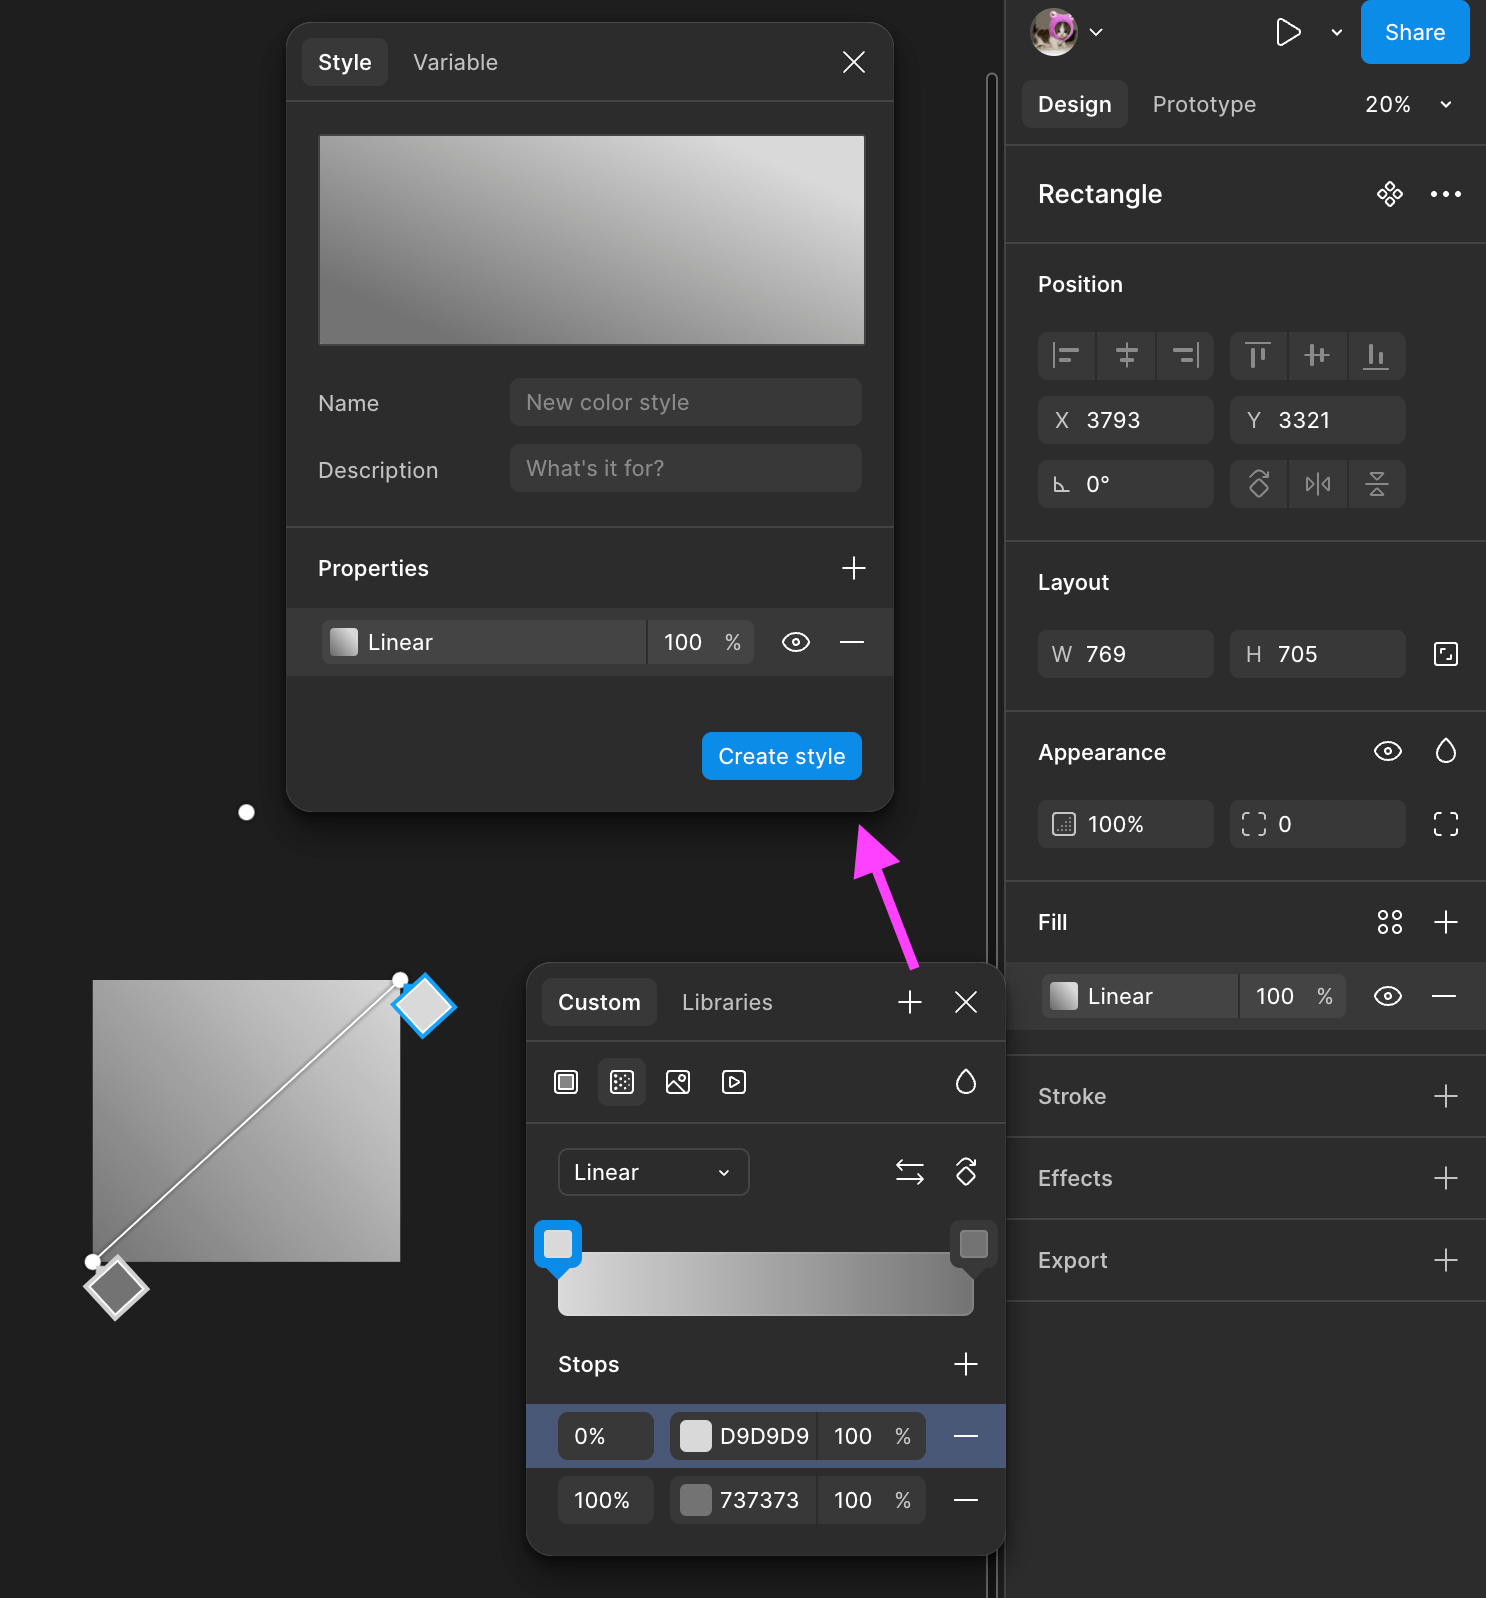Click 737373 color swatch
Image resolution: width=1486 pixels, height=1598 pixels.
pyautogui.click(x=696, y=1500)
